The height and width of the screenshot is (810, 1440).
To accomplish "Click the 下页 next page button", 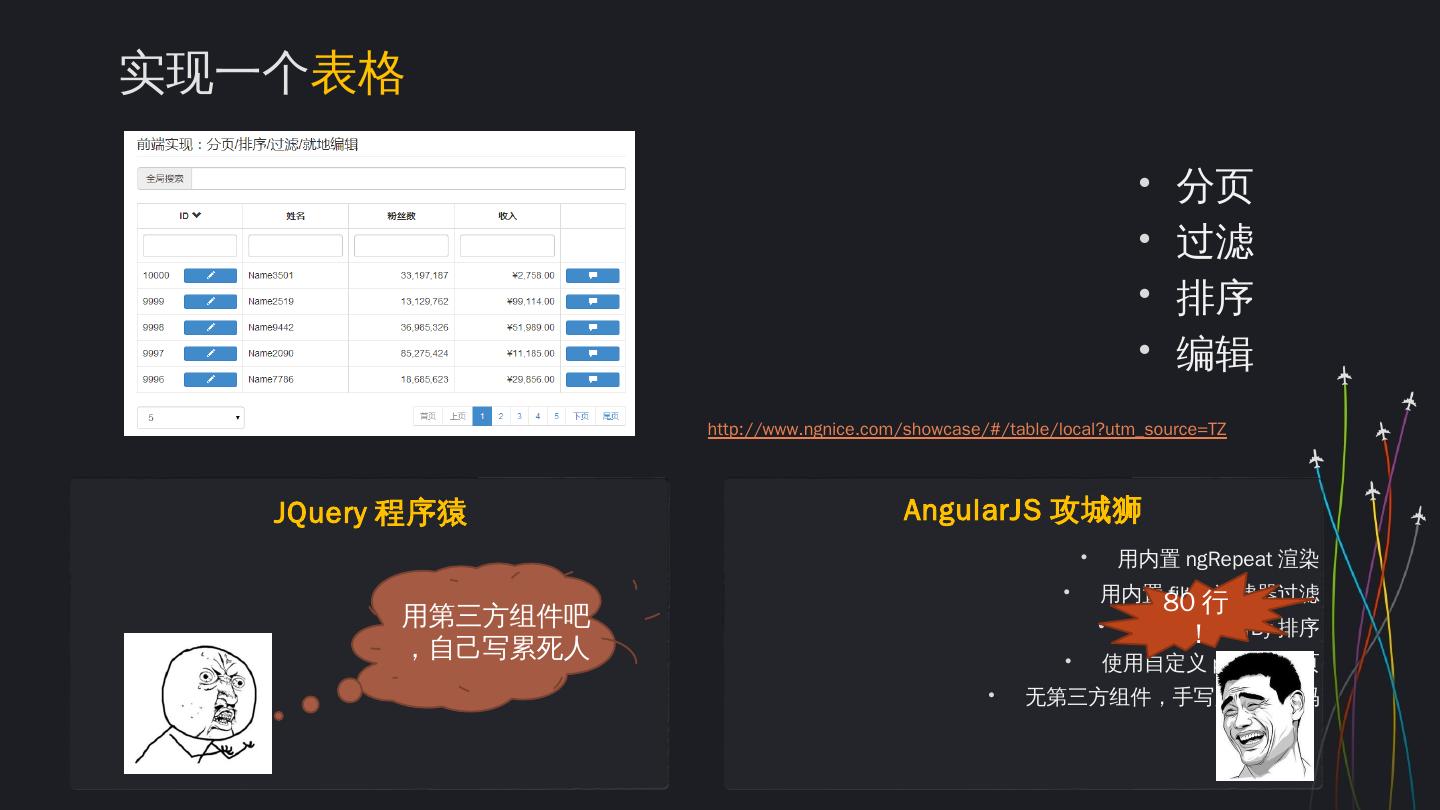I will (x=581, y=417).
